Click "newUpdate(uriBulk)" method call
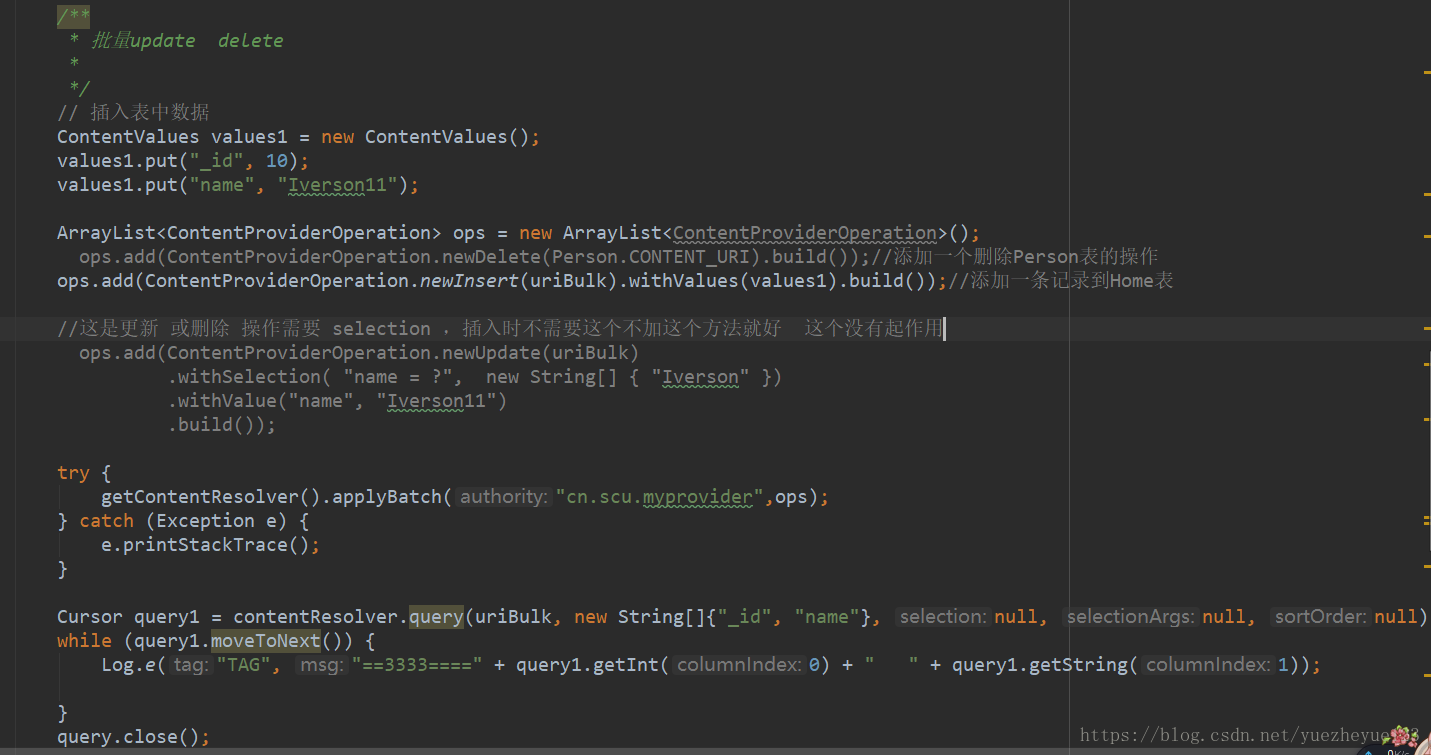This screenshot has height=755, width=1431. tap(541, 353)
